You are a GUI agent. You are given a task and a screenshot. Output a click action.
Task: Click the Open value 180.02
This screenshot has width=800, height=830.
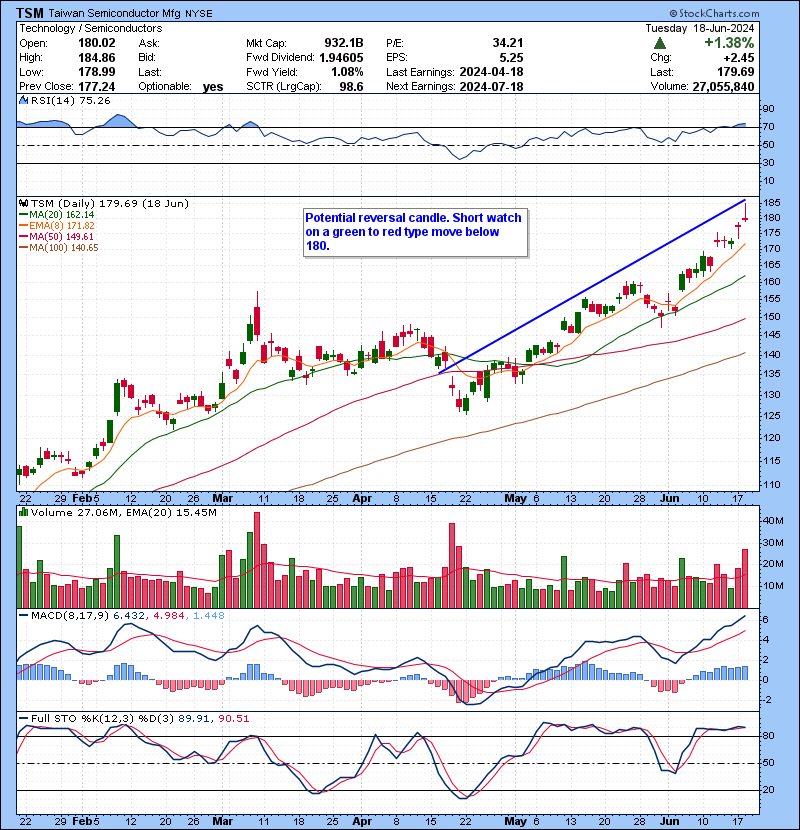point(97,43)
